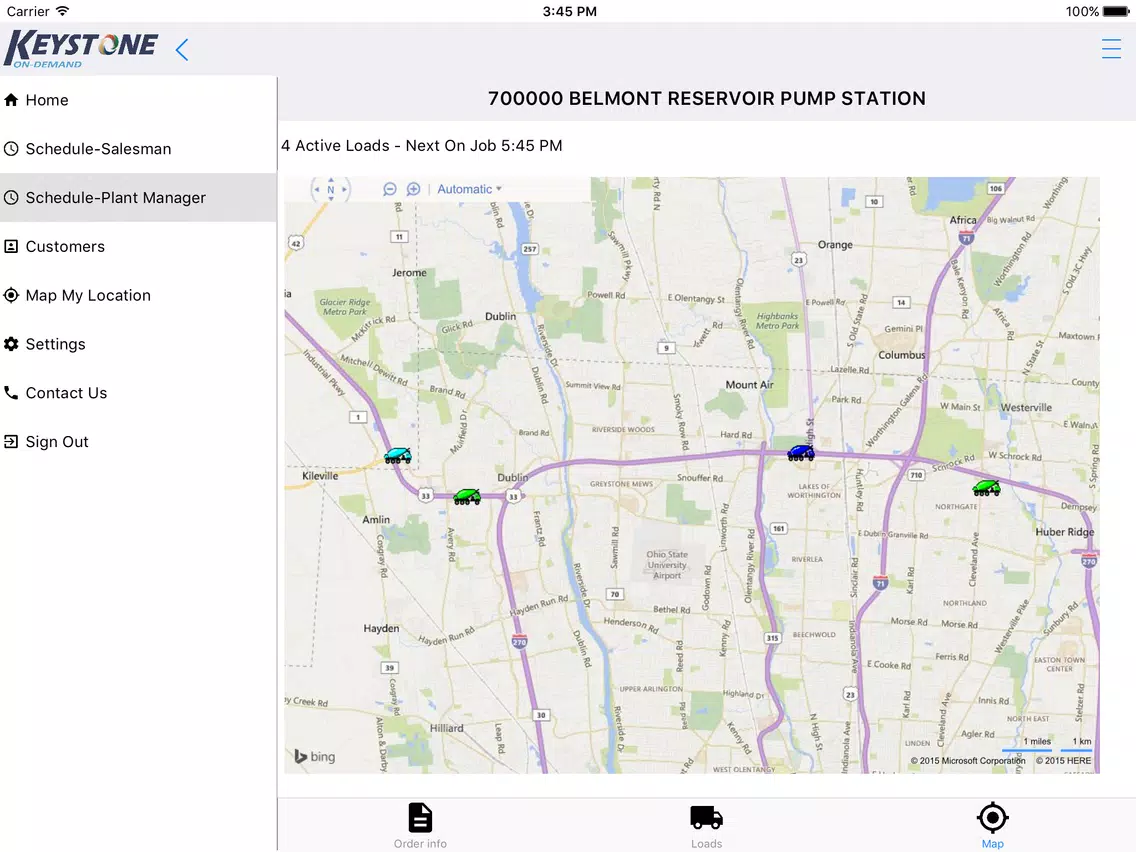Click the Home house icon

click(x=11, y=100)
